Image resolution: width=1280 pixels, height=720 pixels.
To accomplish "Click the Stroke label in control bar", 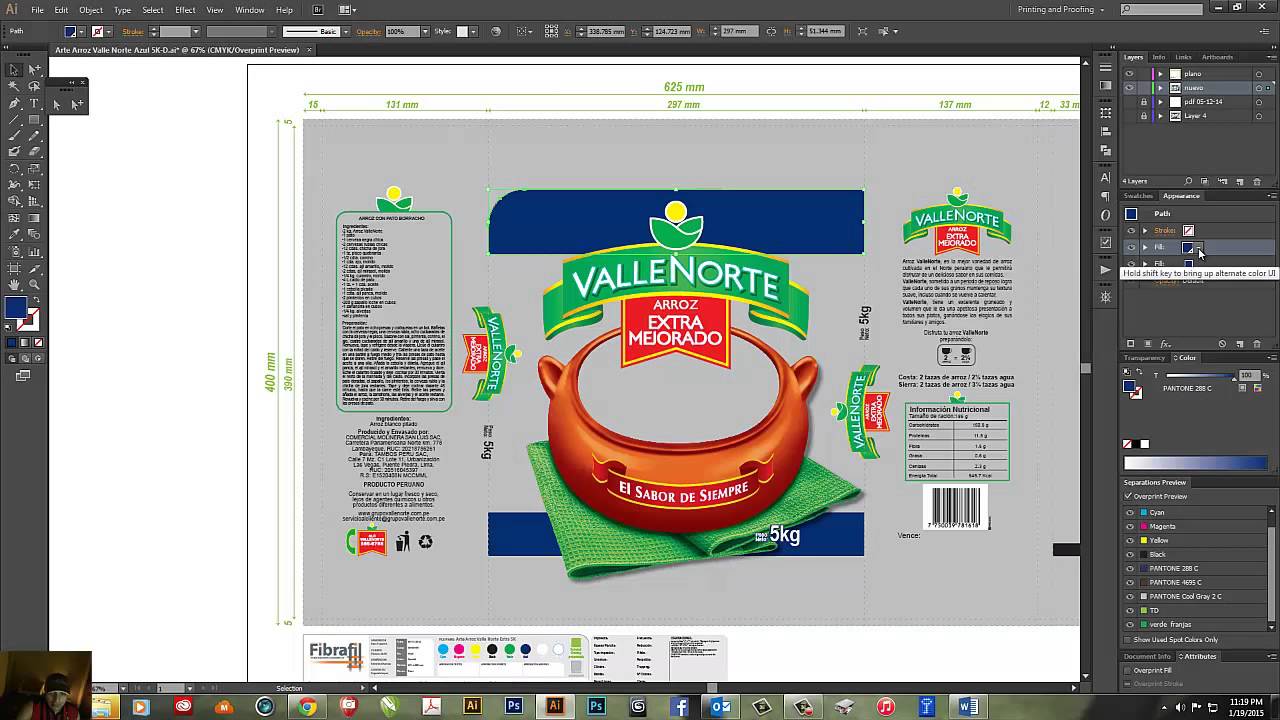I will coord(133,31).
